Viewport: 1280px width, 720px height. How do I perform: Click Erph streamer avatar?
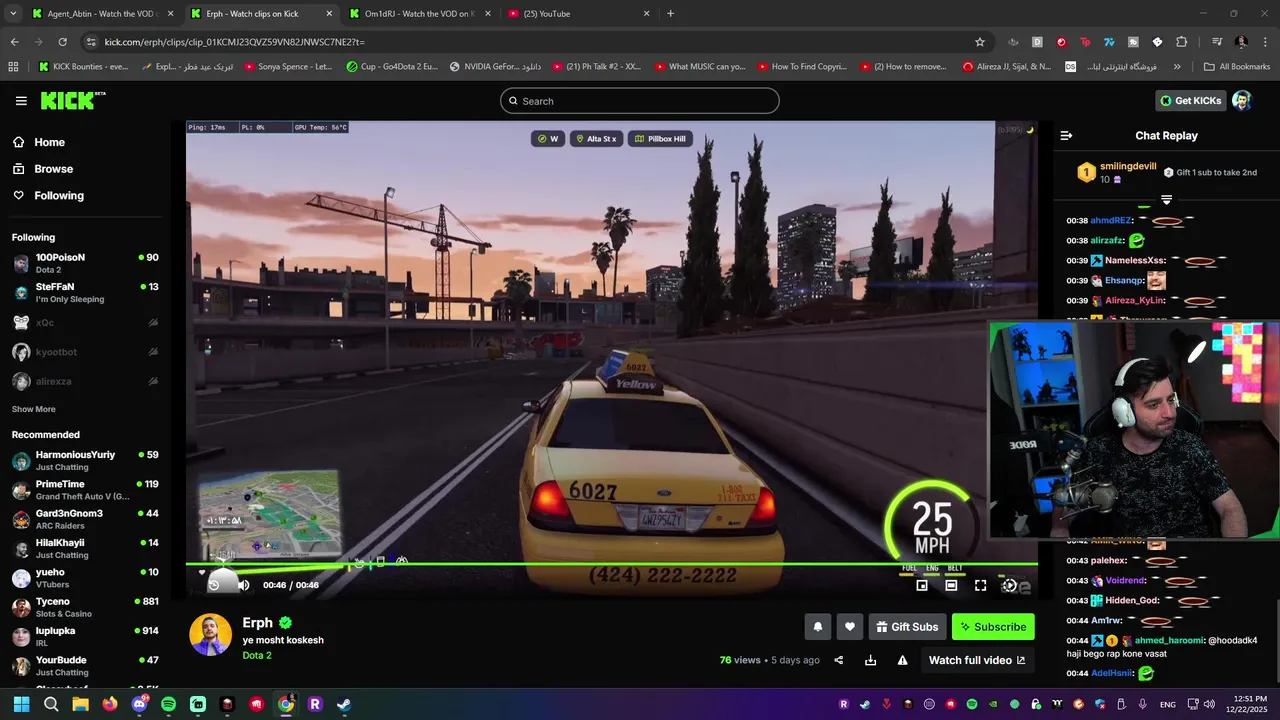coord(211,635)
